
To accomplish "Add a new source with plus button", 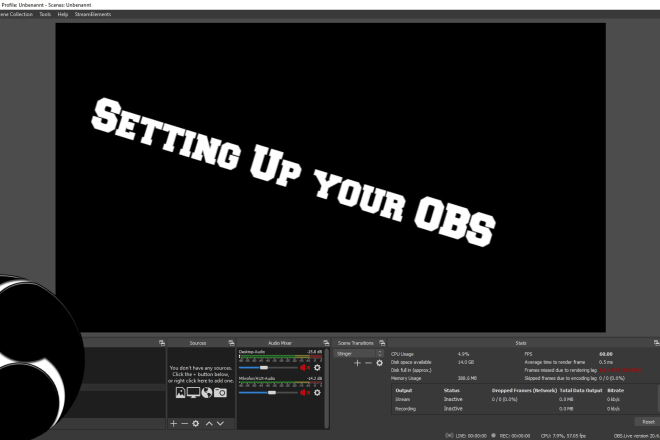I will coord(173,423).
